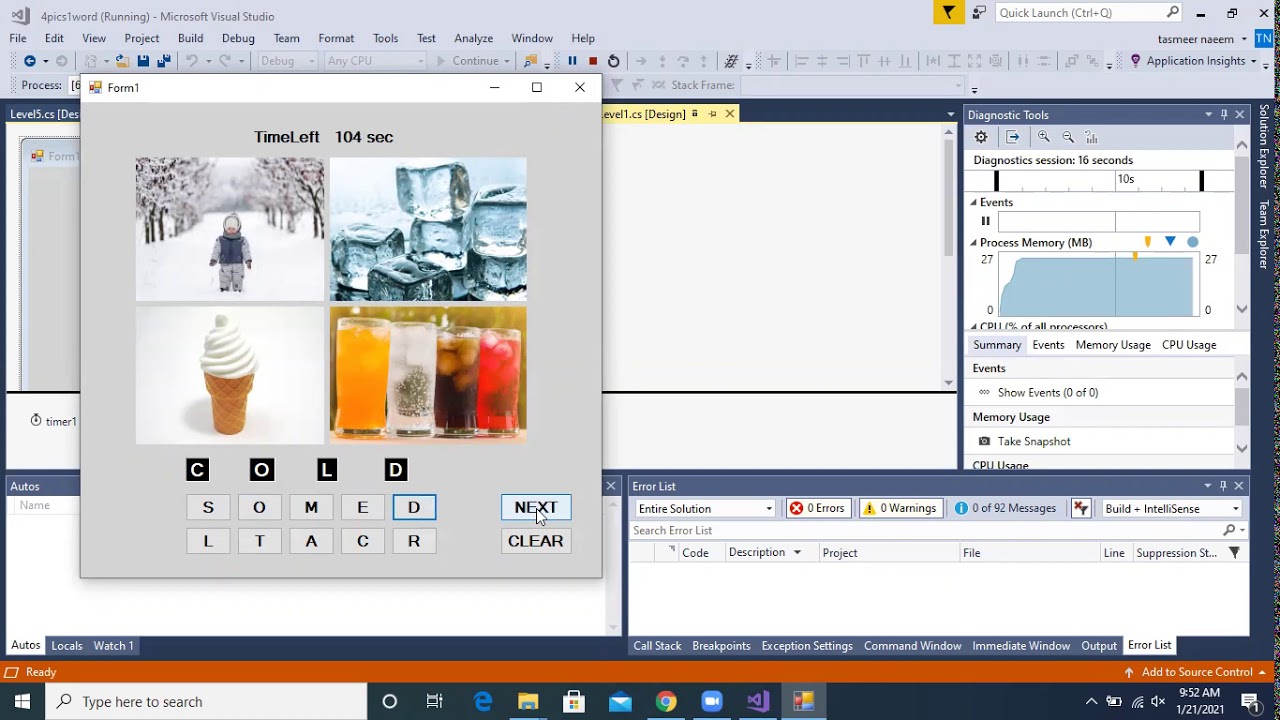Click the Navigate Backward arrow in toolbar
The width and height of the screenshot is (1280, 720).
click(29, 61)
